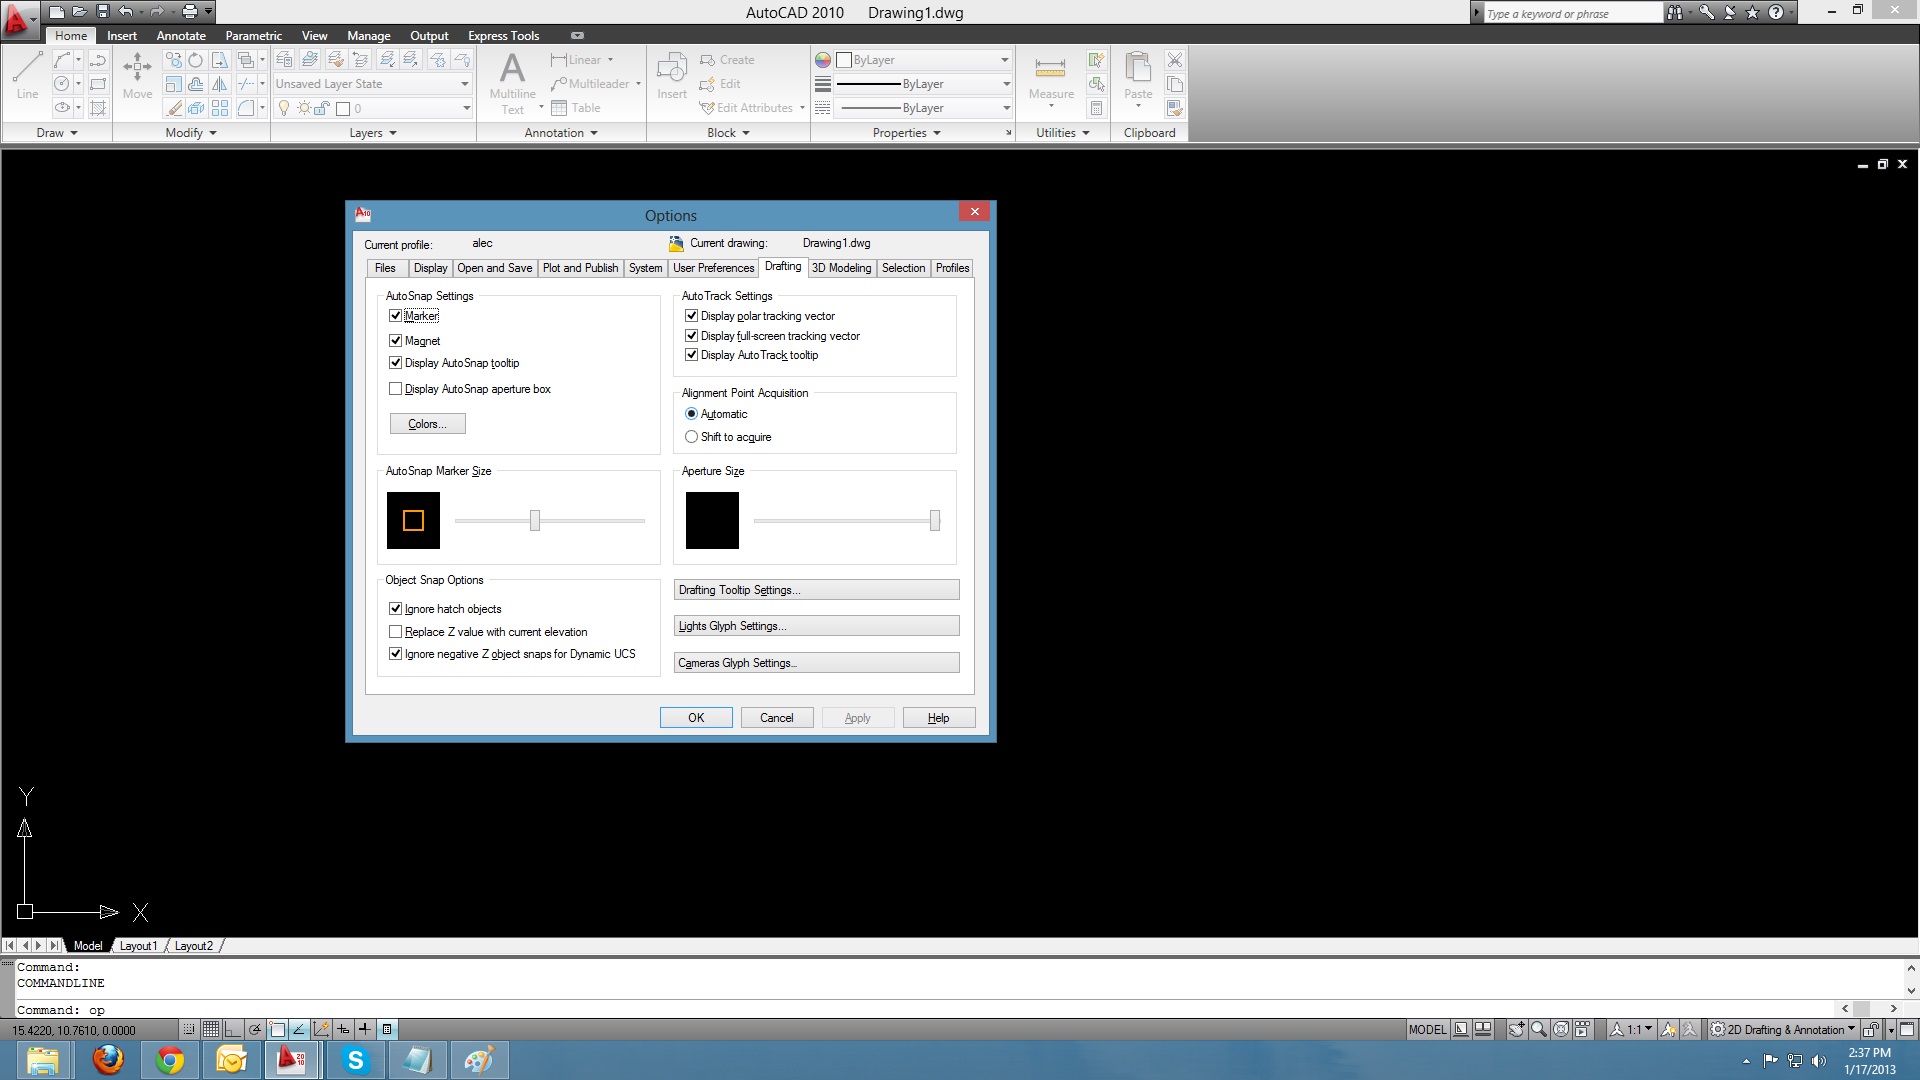Select Shift to acquire radio button
1920x1080 pixels.
691,437
